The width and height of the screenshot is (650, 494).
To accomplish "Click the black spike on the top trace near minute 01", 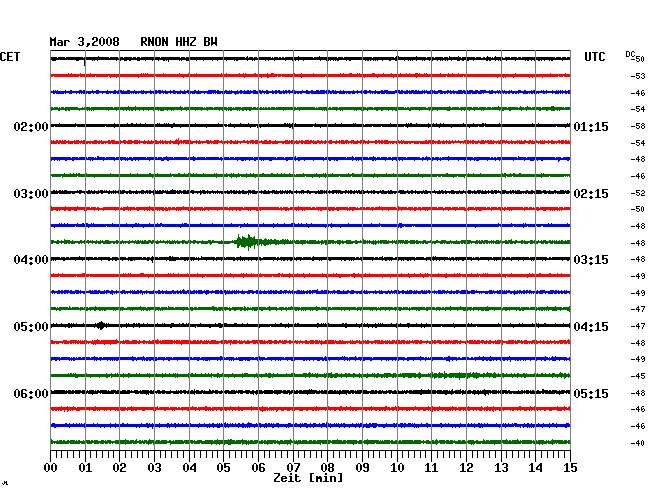I will (85, 62).
